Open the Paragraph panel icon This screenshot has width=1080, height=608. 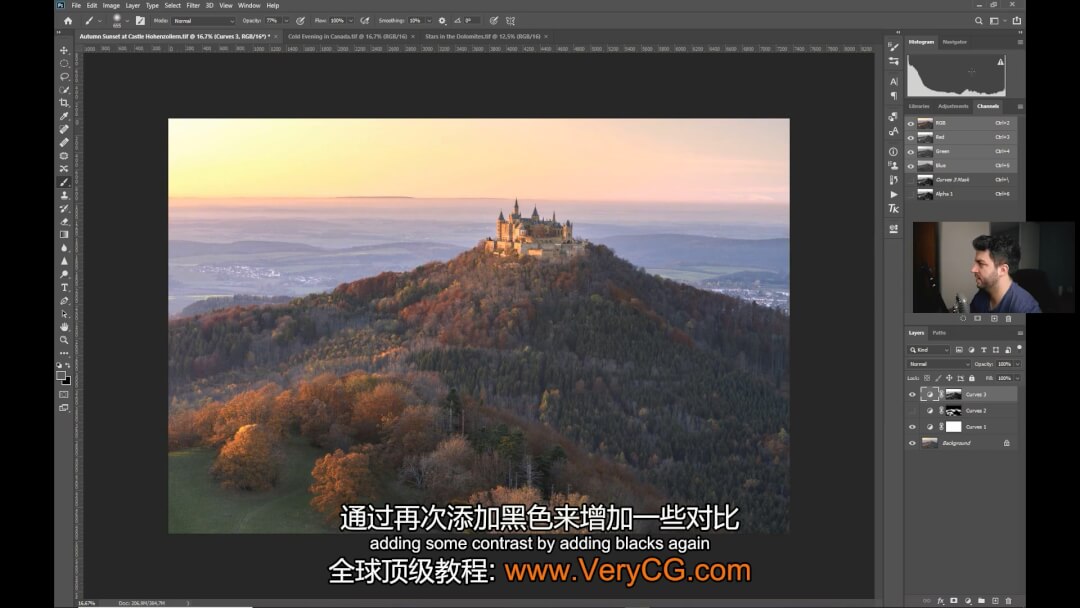point(893,96)
